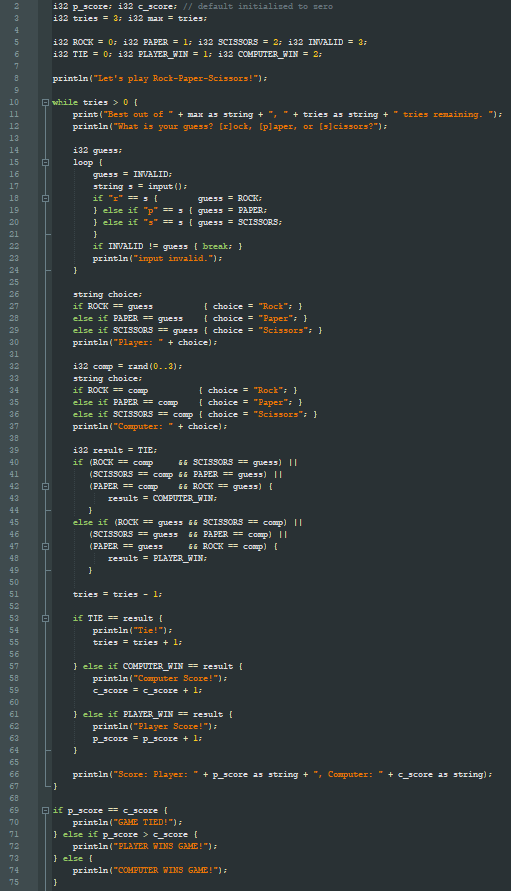Collapse the fold marker beside line 47
The width and height of the screenshot is (511, 892).
(45, 547)
